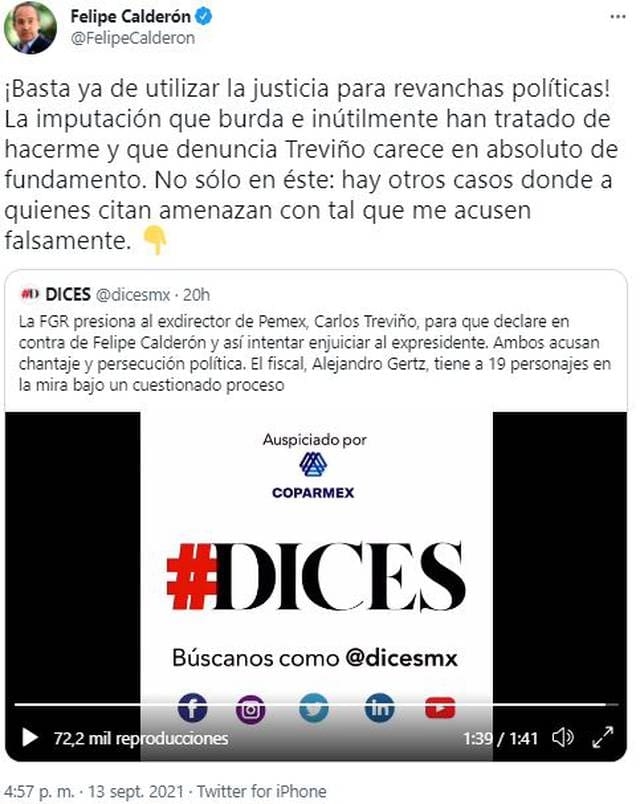Click the Twitter bird icon in video

(314, 708)
